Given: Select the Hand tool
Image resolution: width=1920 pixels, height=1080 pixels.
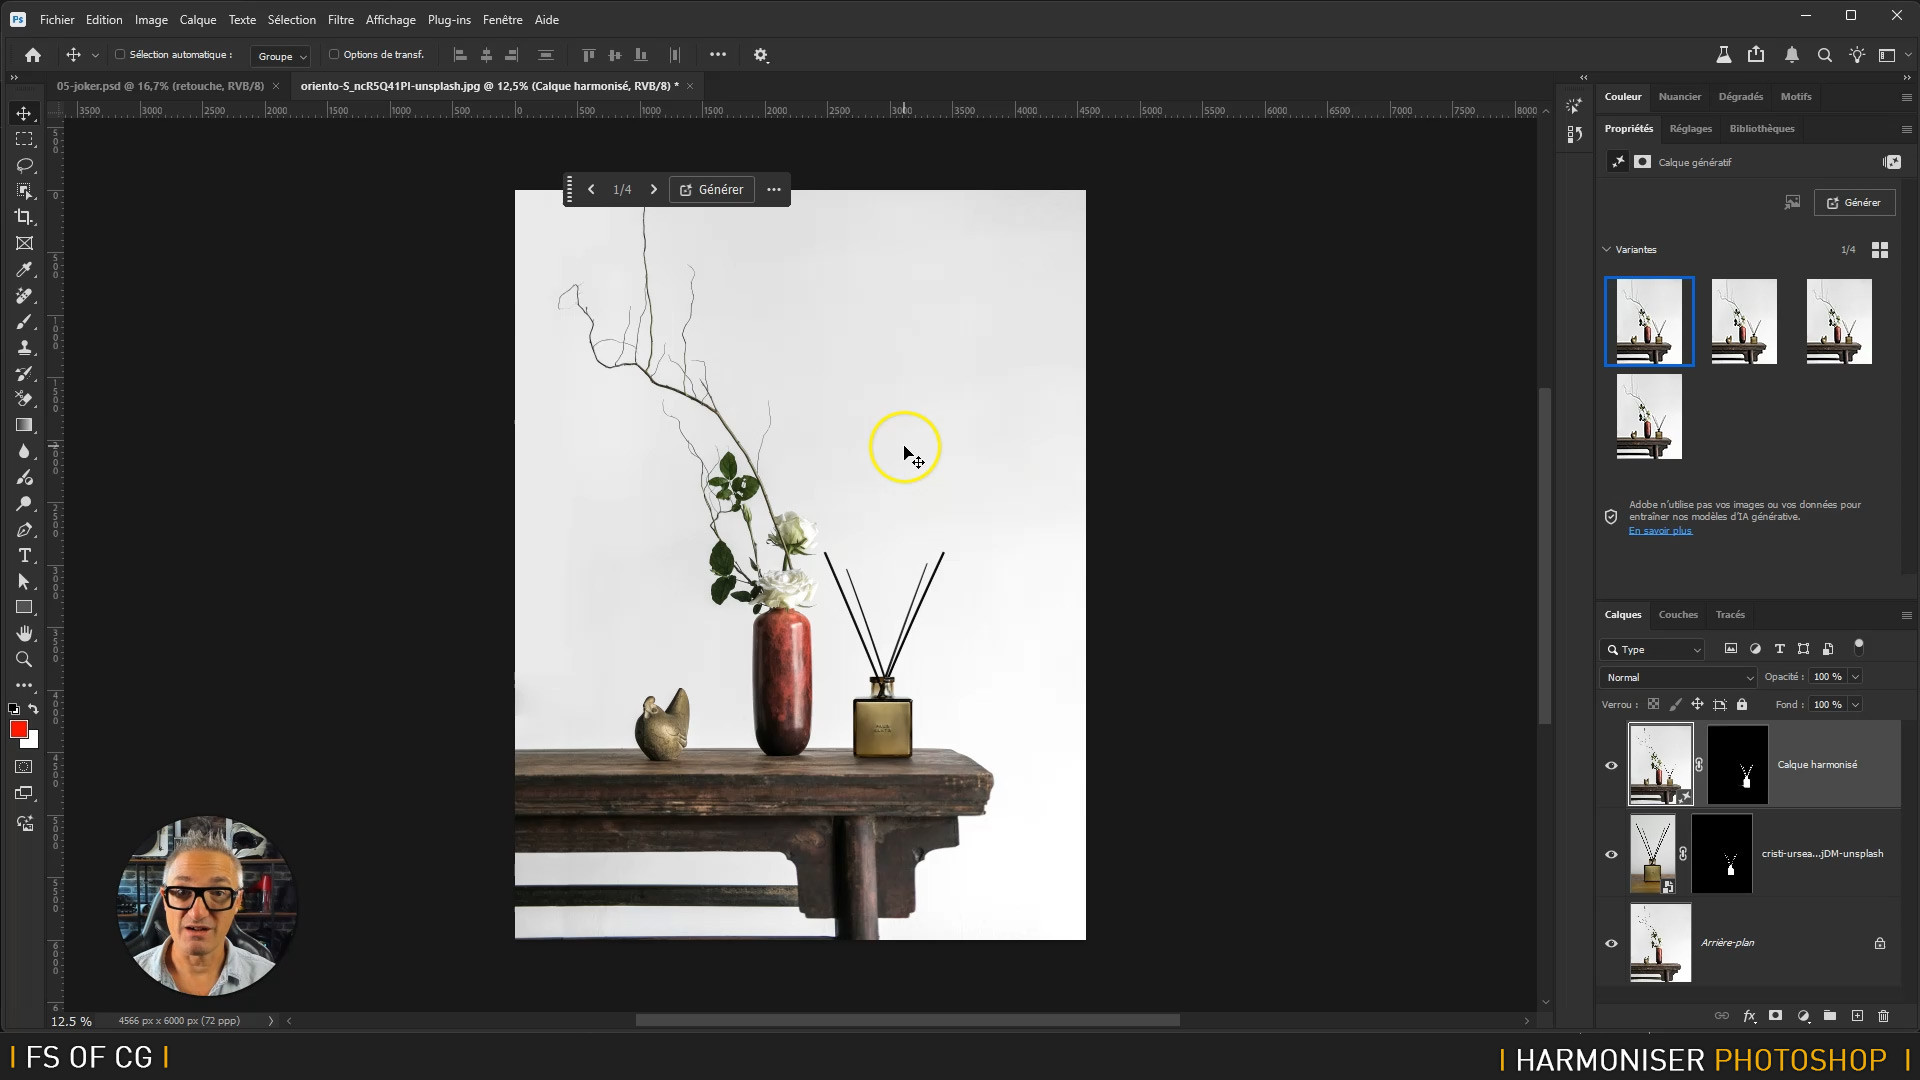Looking at the screenshot, I should pyautogui.click(x=24, y=634).
